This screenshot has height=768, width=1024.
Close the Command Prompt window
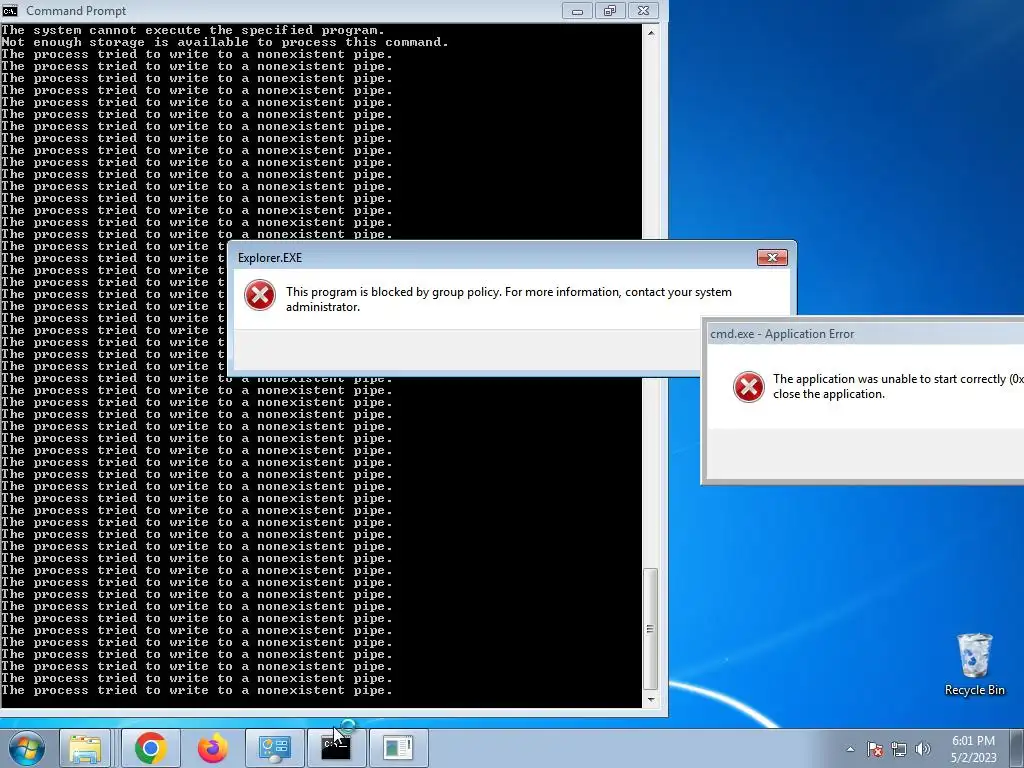[643, 10]
